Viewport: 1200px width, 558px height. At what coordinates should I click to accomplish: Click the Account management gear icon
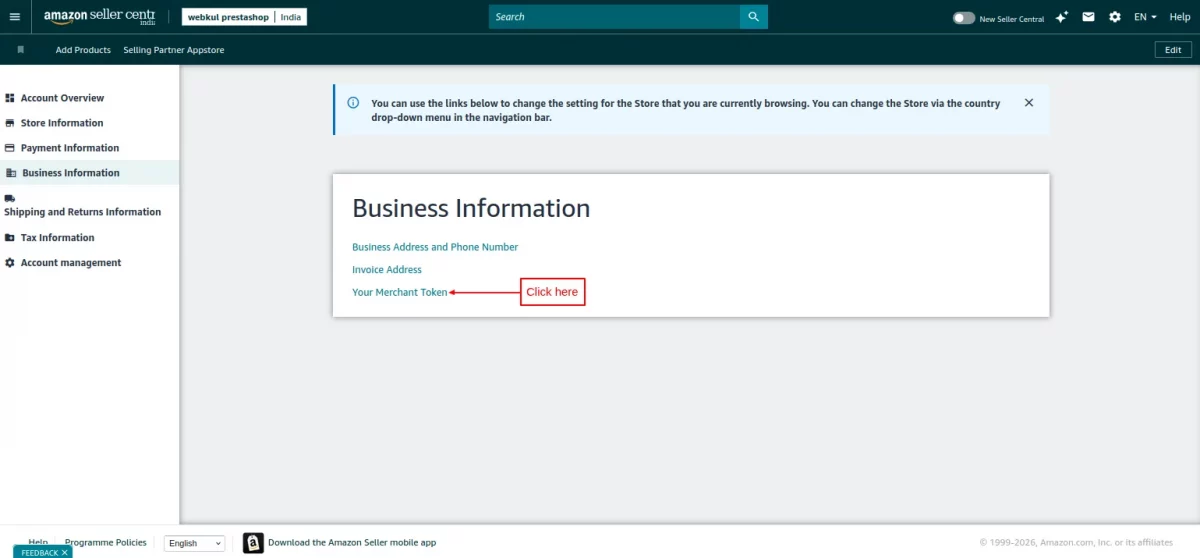click(x=10, y=263)
